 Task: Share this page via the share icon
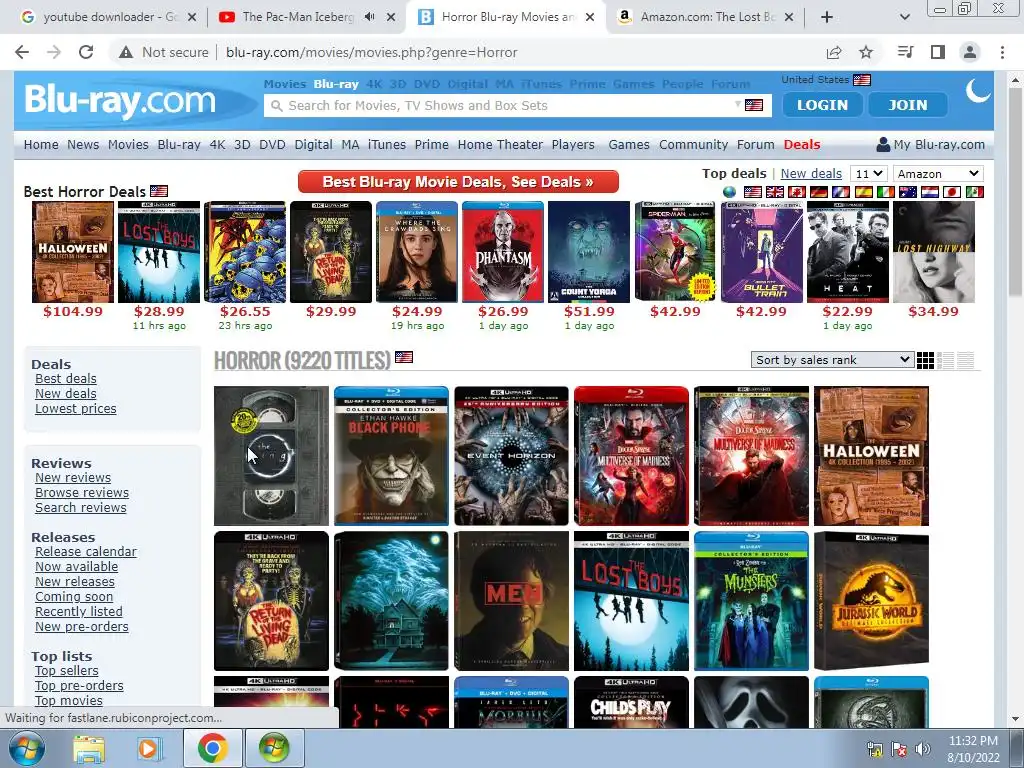pos(834,52)
